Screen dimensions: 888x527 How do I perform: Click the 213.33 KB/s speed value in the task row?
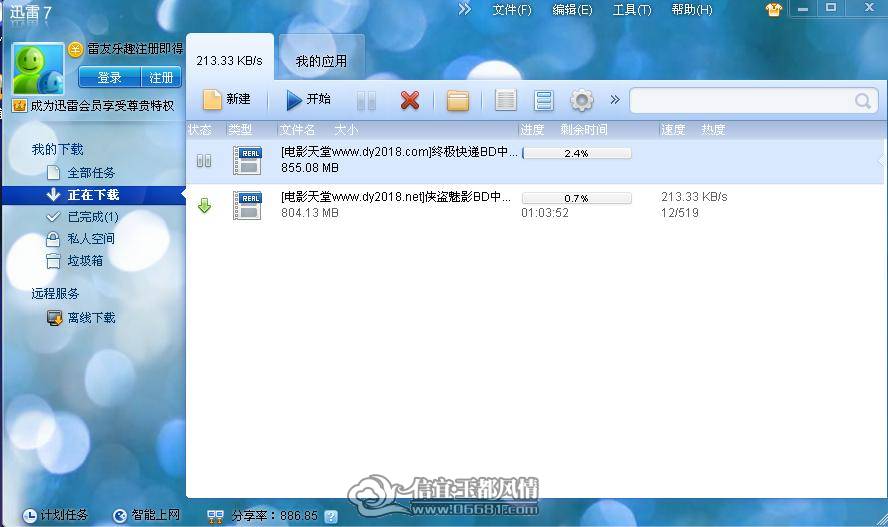(x=694, y=197)
